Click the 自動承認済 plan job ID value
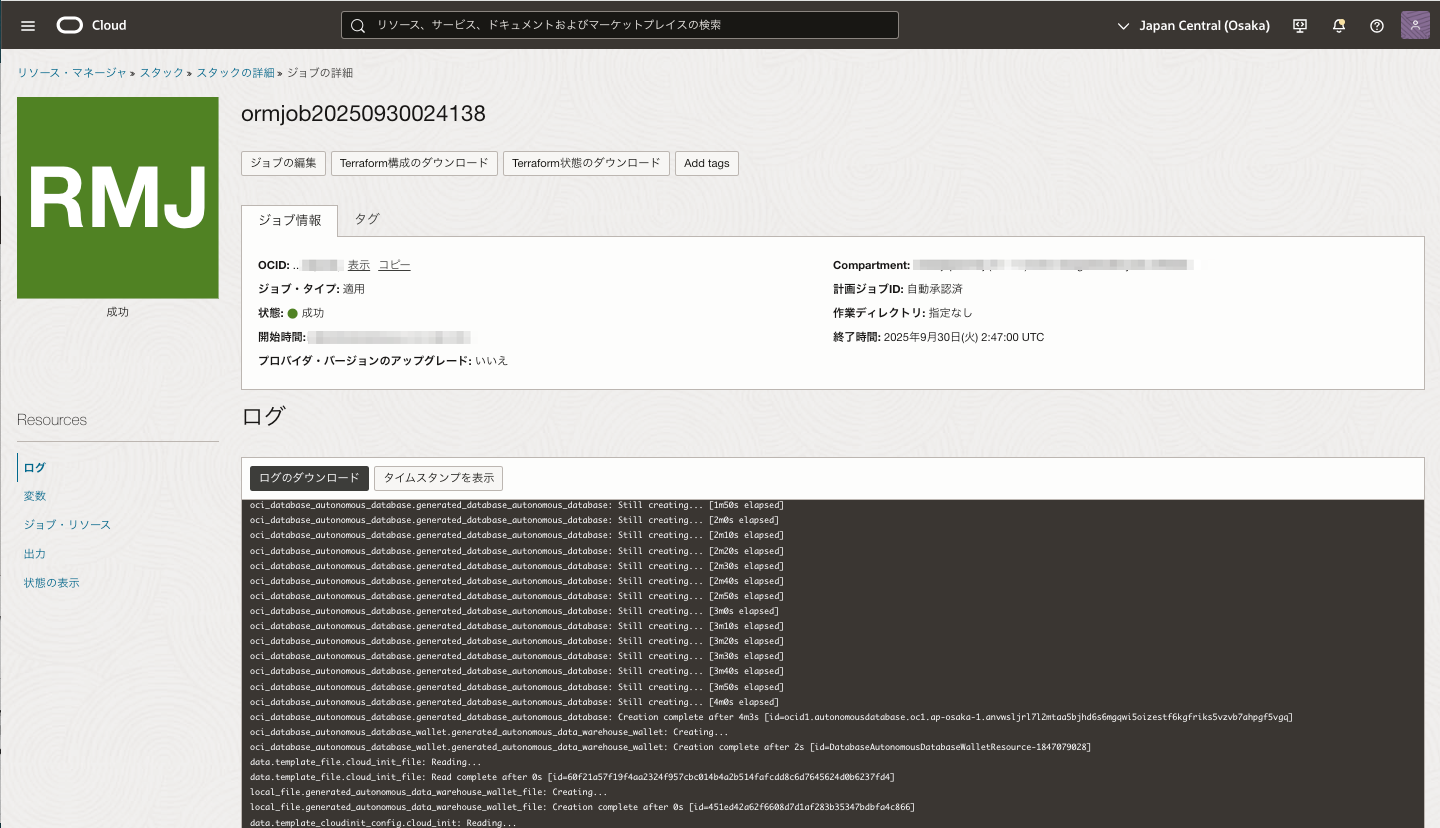Viewport: 1440px width, 828px height. (x=935, y=289)
